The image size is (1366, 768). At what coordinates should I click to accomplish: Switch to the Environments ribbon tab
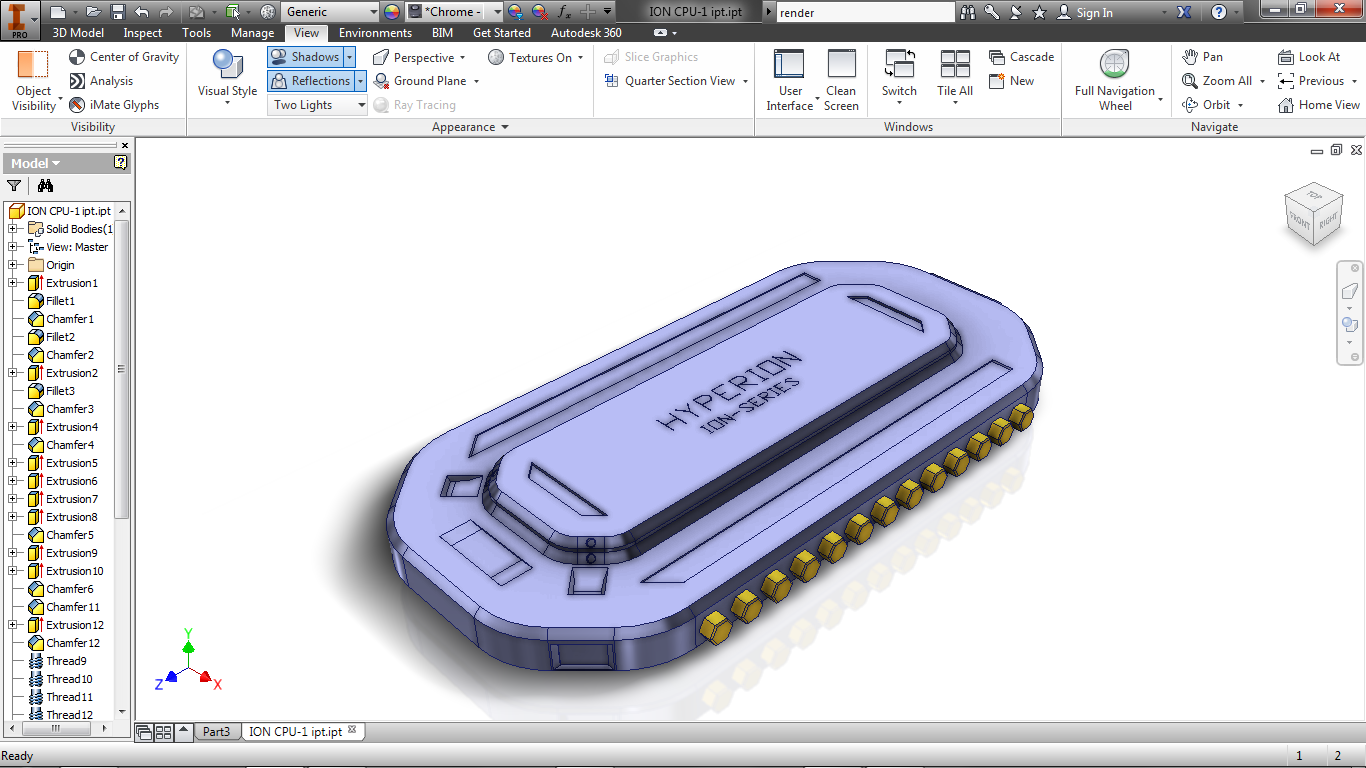pyautogui.click(x=375, y=33)
